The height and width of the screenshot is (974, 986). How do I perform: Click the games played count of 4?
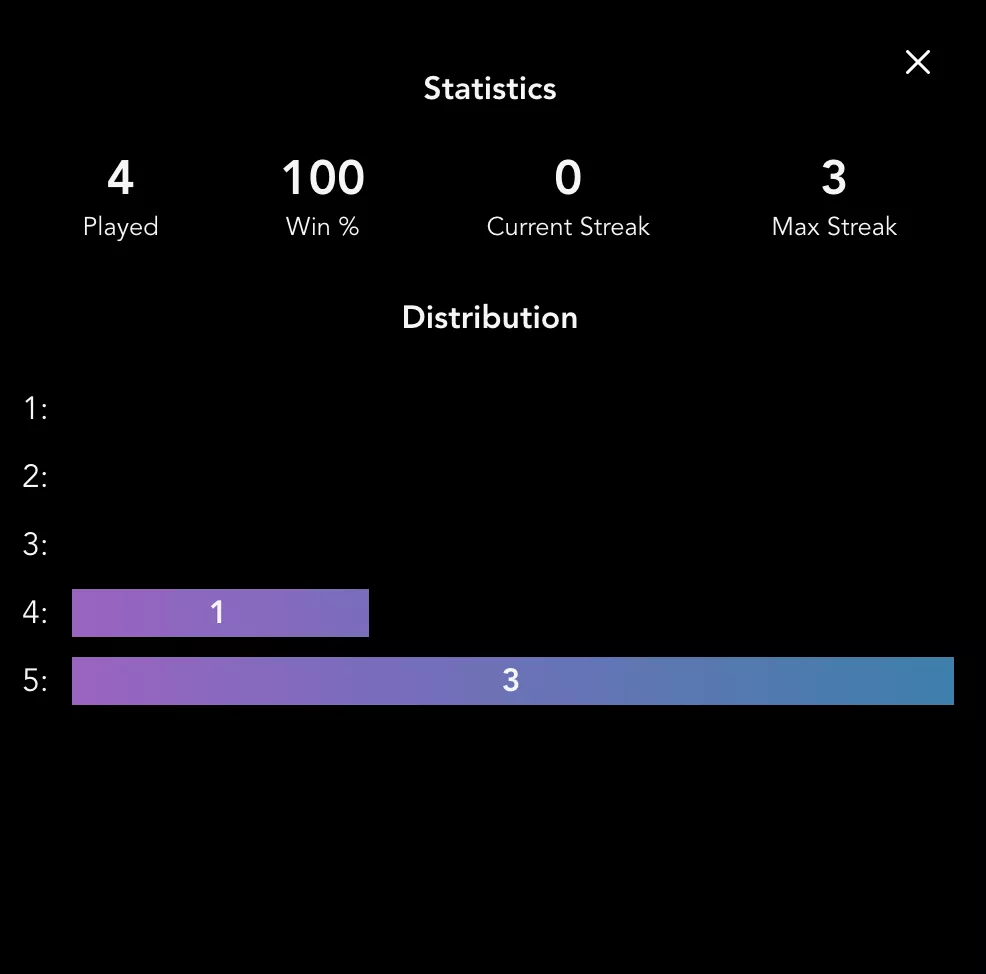pos(120,179)
